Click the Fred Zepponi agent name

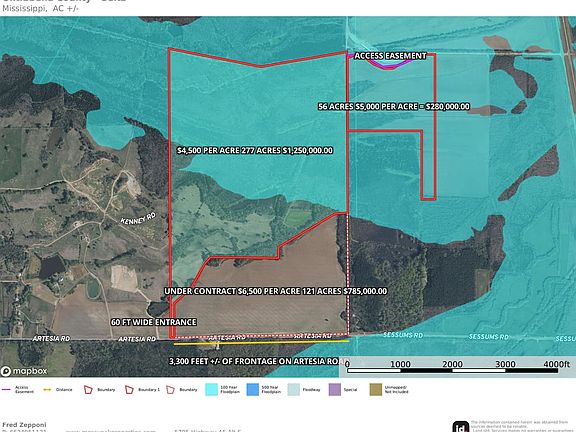[x=24, y=425]
